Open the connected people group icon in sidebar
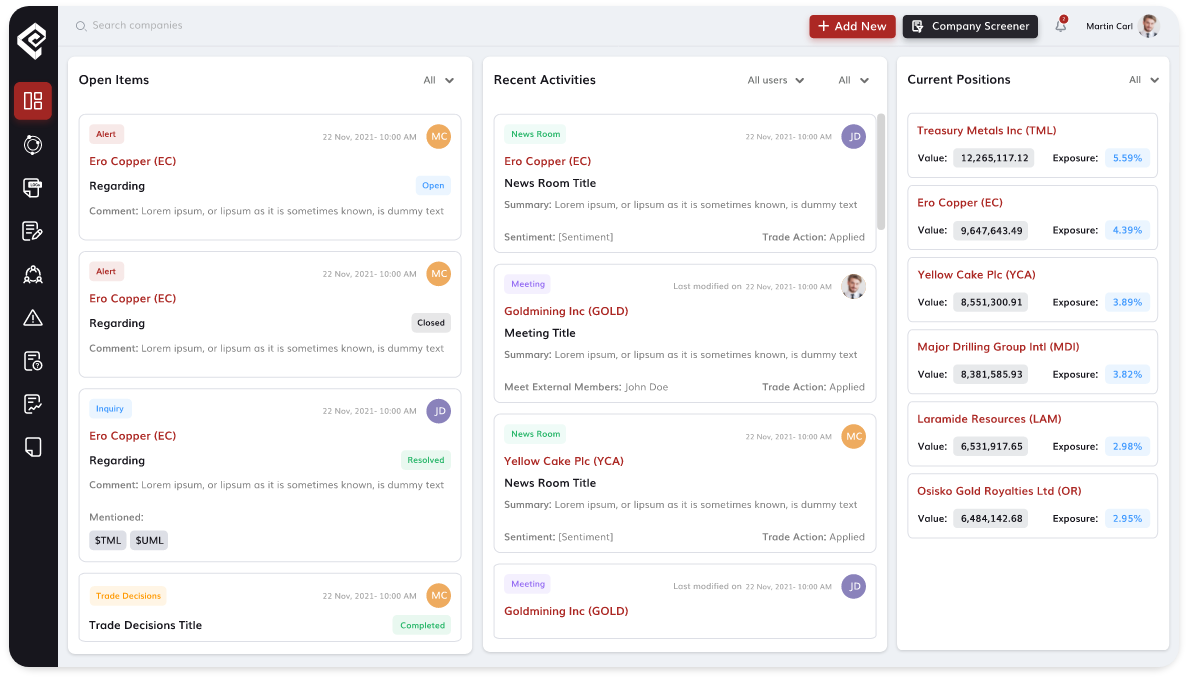1188x679 pixels. click(x=33, y=275)
